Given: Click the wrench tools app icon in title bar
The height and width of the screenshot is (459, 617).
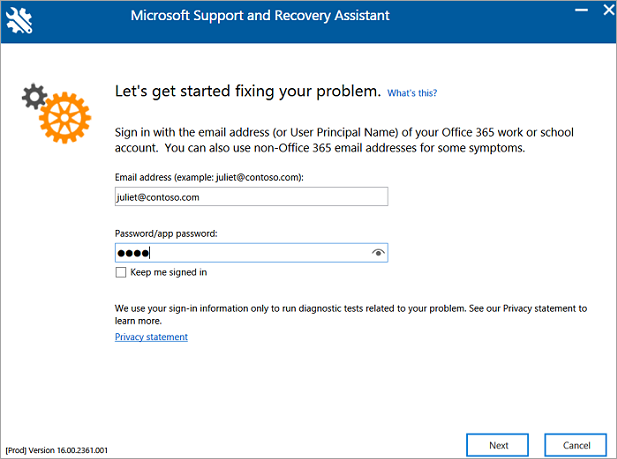Looking at the screenshot, I should 19,20.
